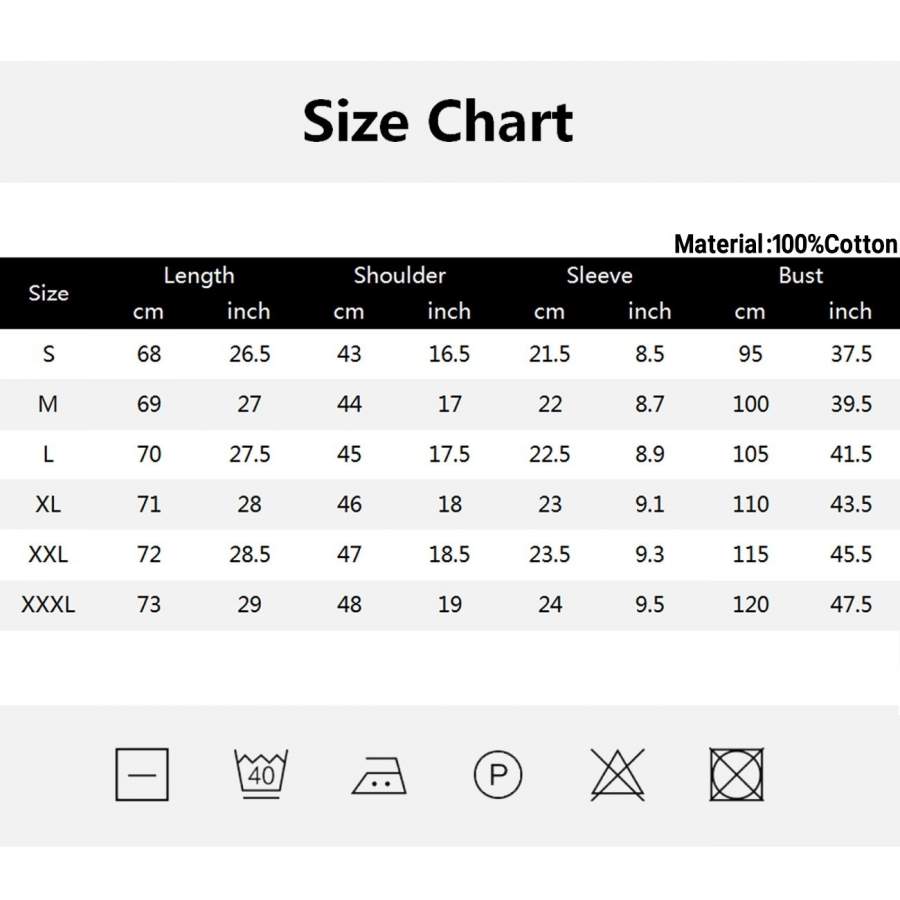Click the Length column header
Image resolution: width=900 pixels, height=900 pixels.
click(x=199, y=275)
